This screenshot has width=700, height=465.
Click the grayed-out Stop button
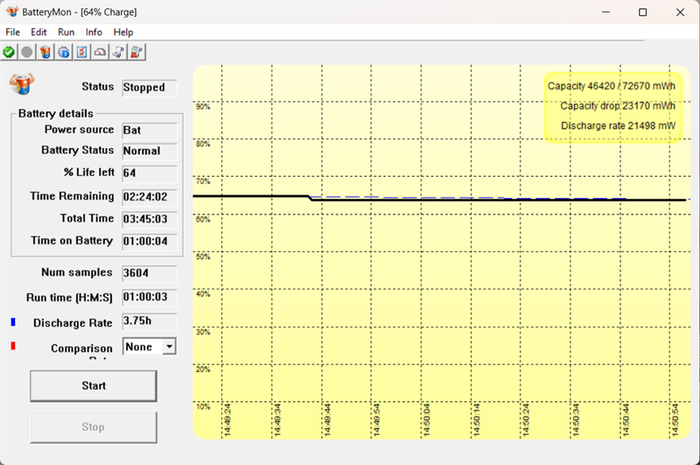pos(93,427)
